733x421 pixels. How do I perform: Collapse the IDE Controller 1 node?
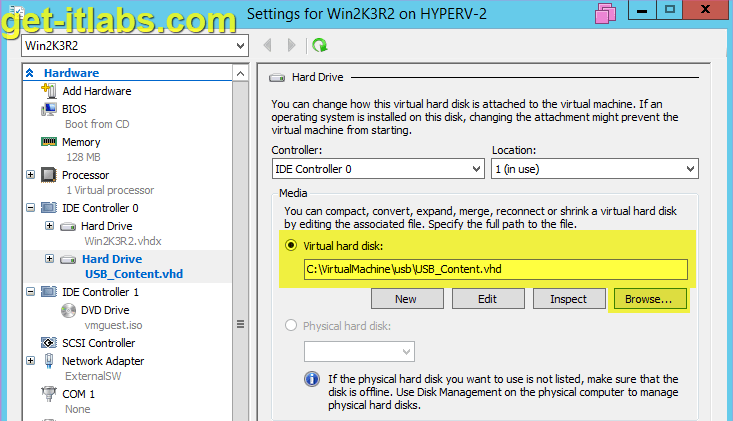coord(30,292)
